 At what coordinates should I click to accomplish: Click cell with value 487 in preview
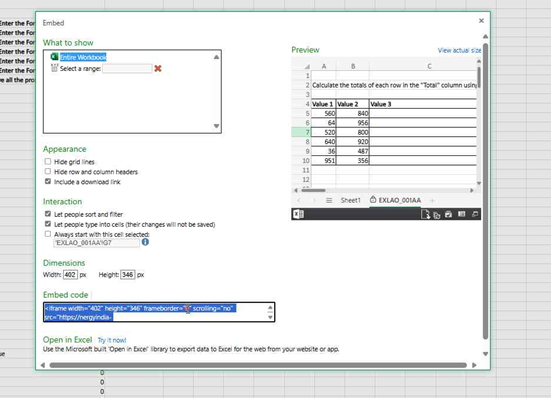[353, 151]
